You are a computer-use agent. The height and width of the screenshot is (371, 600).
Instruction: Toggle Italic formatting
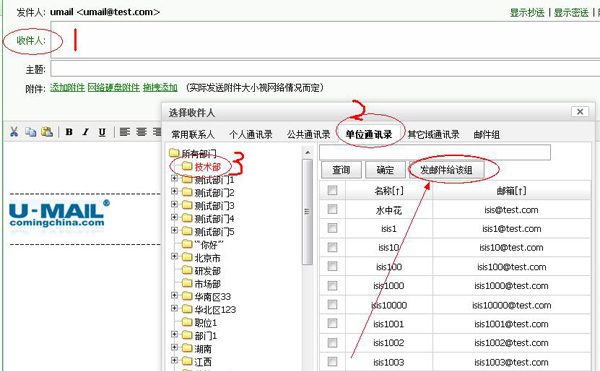tap(86, 132)
